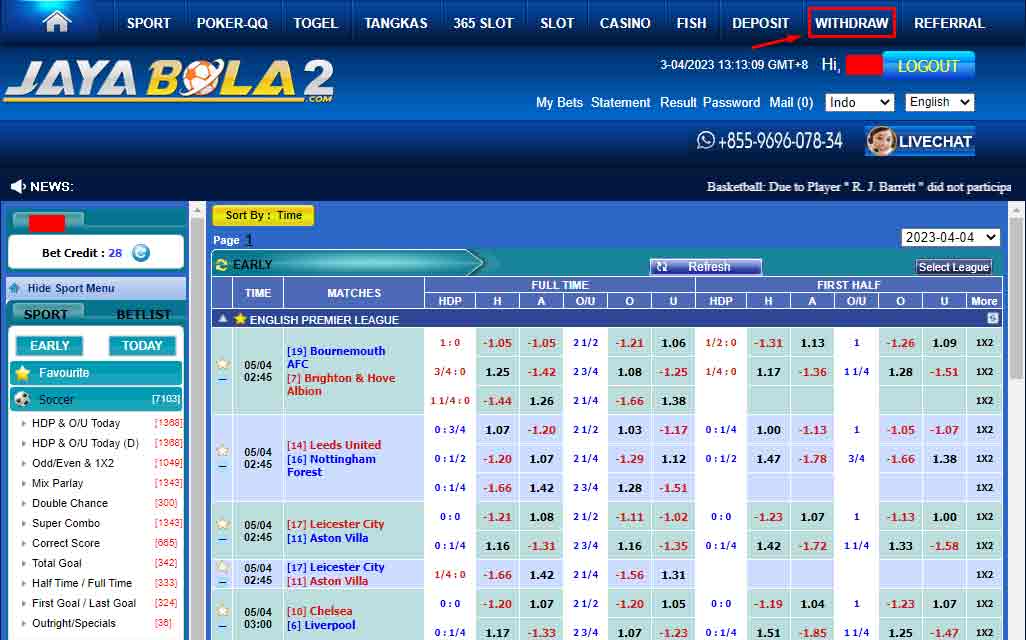Go to the home page icon
The height and width of the screenshot is (640, 1026).
coord(56,22)
